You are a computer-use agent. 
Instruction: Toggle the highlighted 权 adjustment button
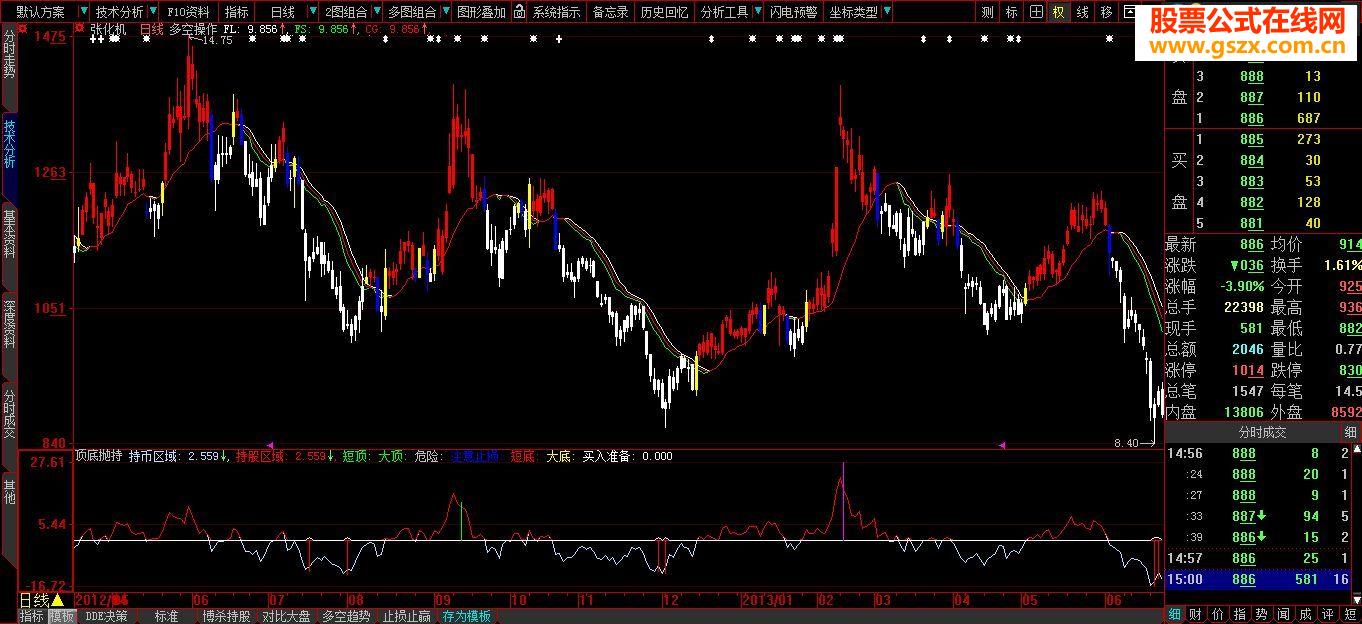point(1059,12)
